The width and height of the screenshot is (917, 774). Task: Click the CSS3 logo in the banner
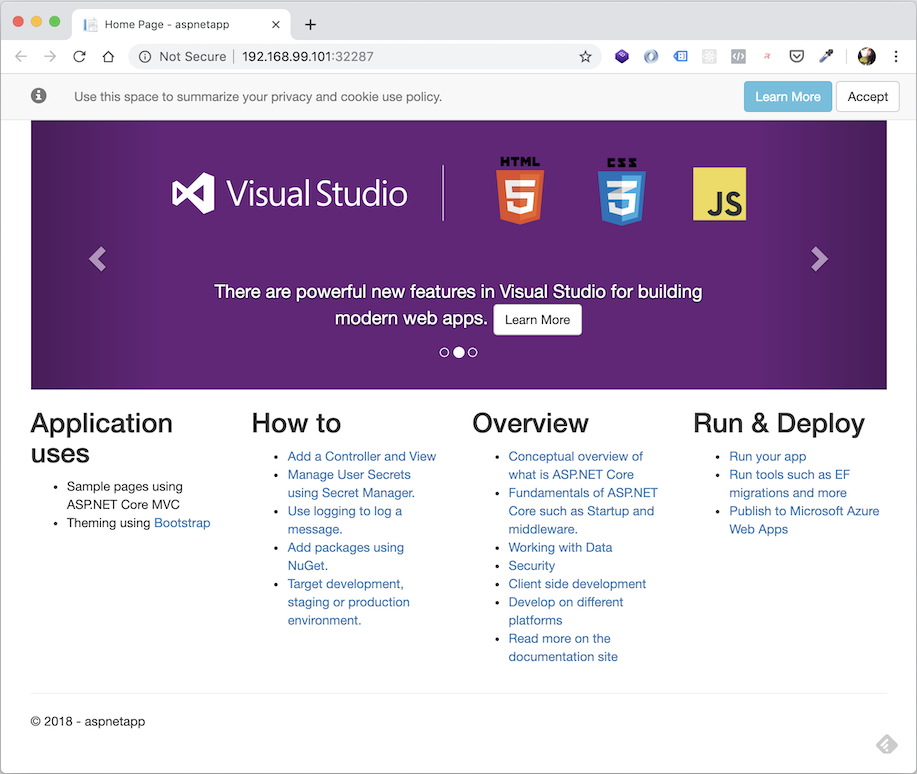click(622, 191)
